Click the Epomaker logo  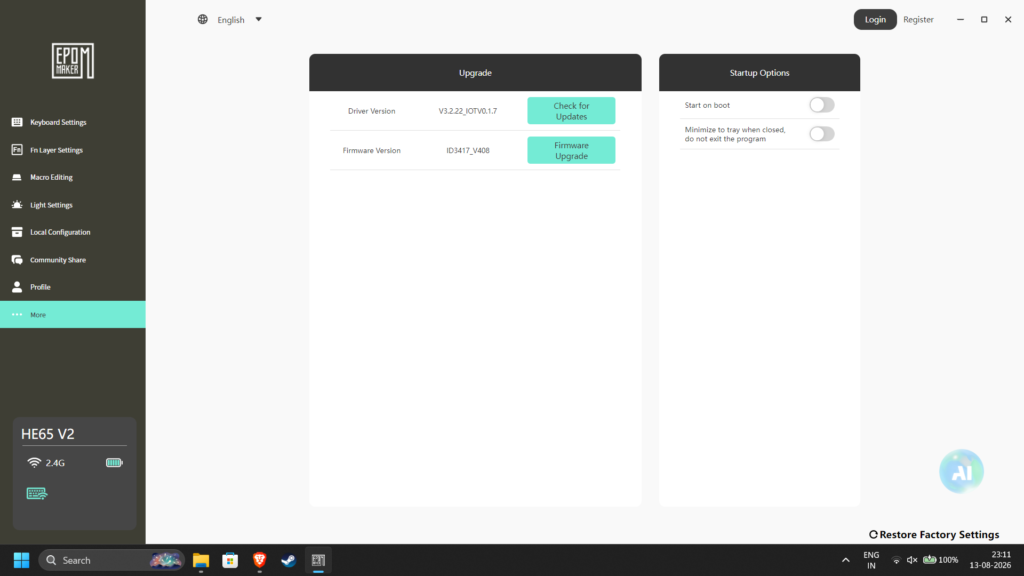[72, 61]
